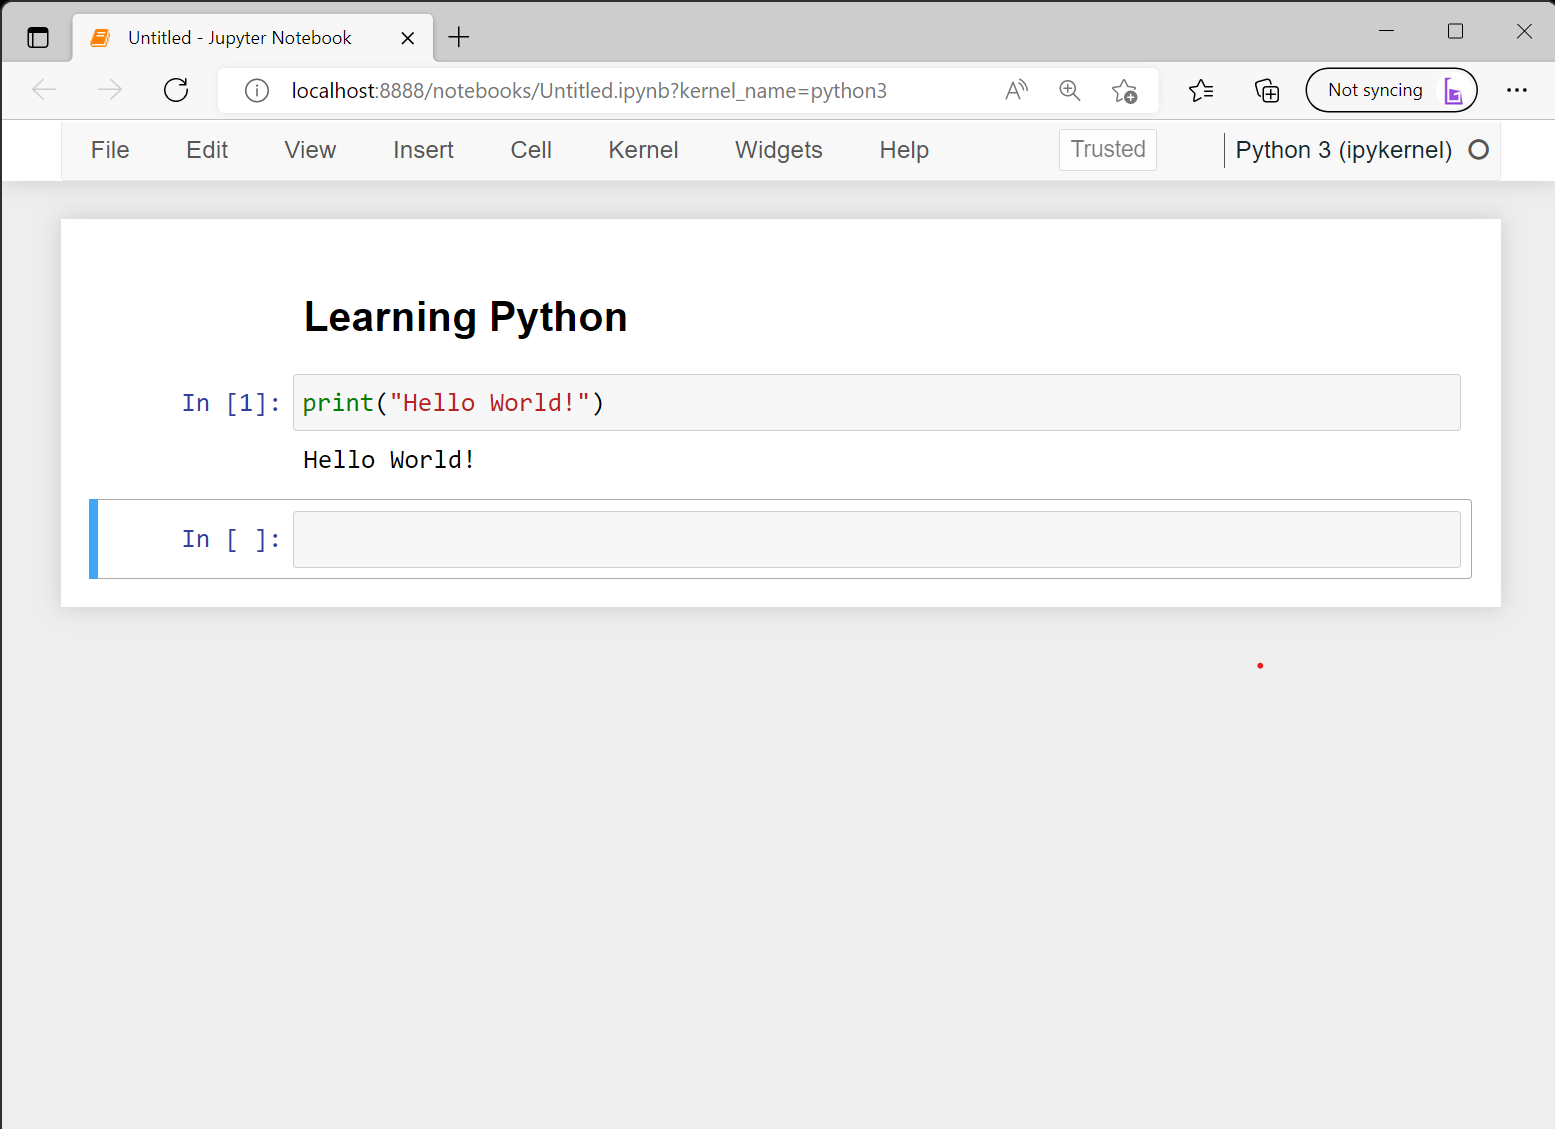The height and width of the screenshot is (1129, 1555).
Task: Toggle the Not syncing account status
Action: [x=1391, y=90]
